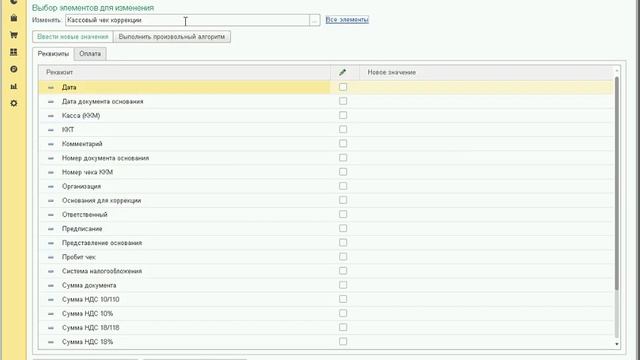
Task: Enable the ККТ checkbox
Action: point(343,129)
